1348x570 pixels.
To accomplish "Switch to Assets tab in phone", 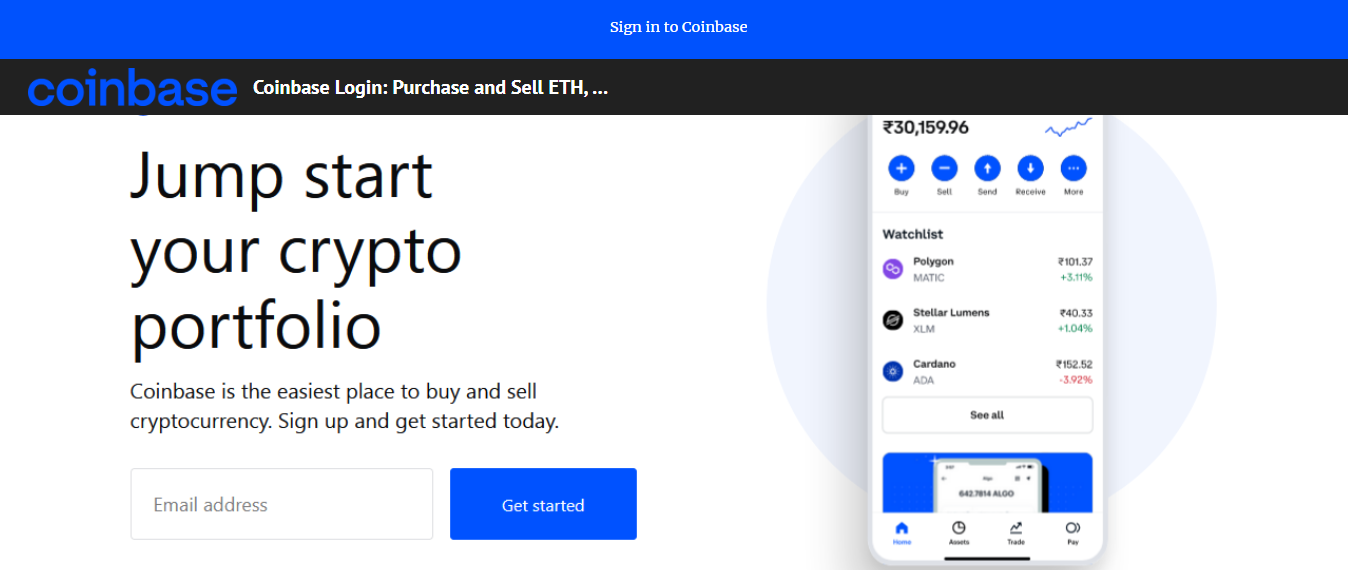I will (x=959, y=532).
